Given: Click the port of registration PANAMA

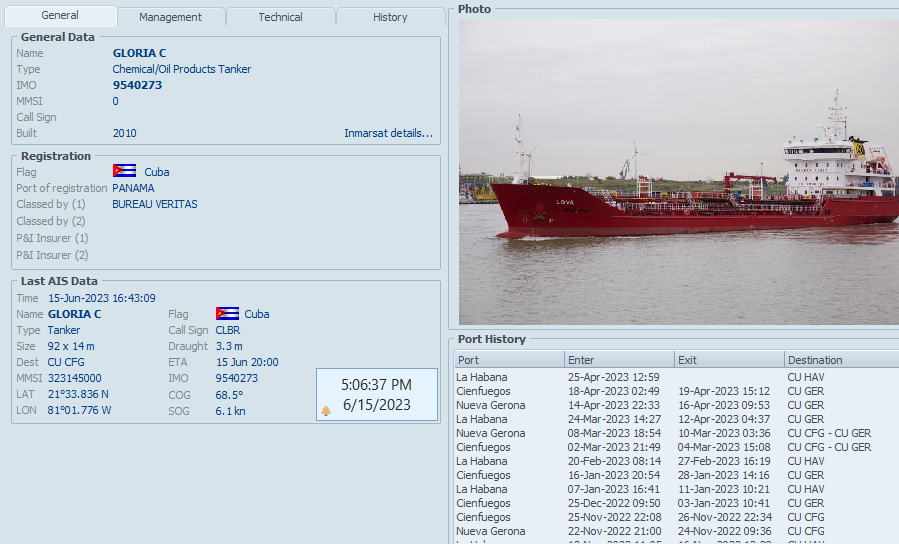Looking at the screenshot, I should point(133,188).
